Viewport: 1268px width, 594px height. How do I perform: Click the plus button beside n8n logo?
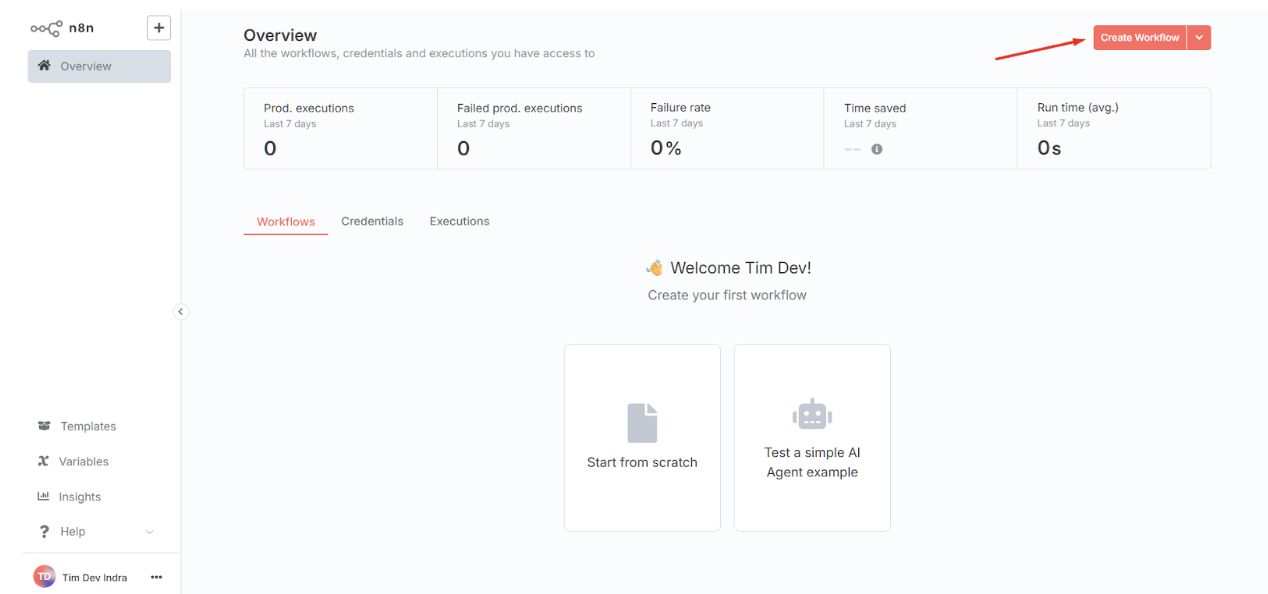159,28
